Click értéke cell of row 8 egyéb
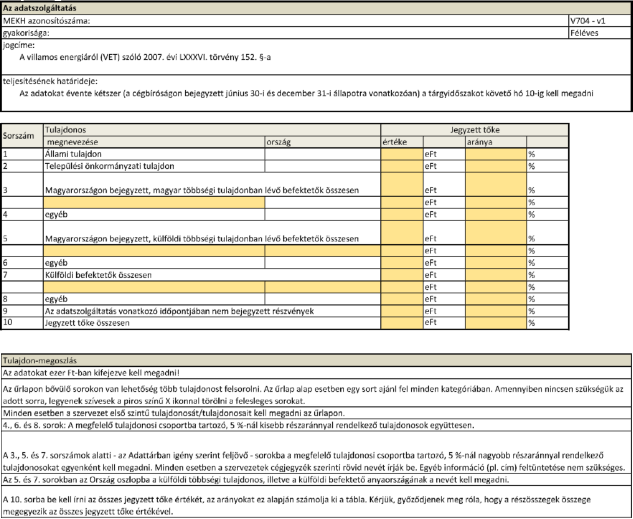 [402, 299]
